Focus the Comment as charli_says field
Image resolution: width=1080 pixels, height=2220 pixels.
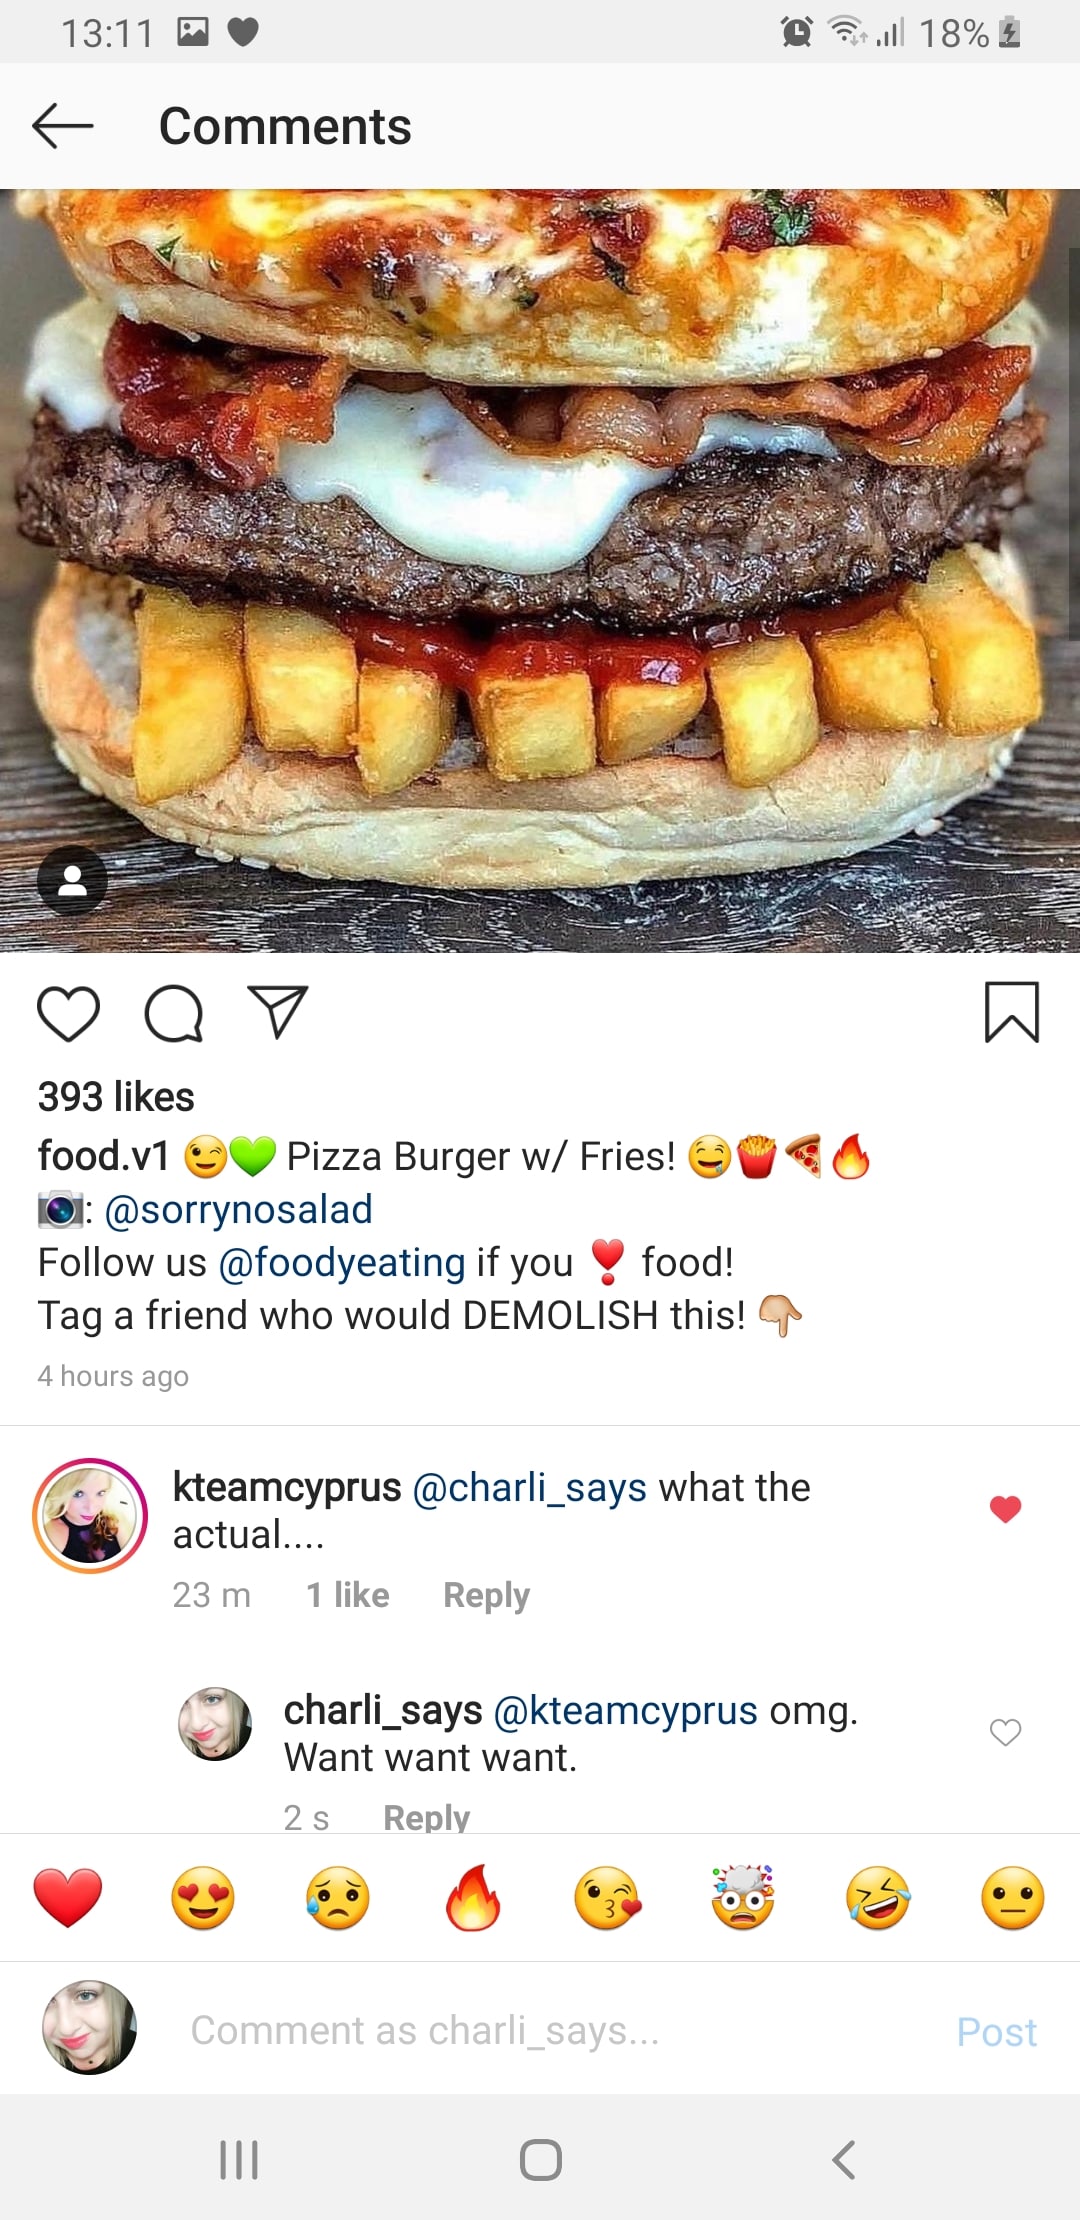click(540, 2031)
